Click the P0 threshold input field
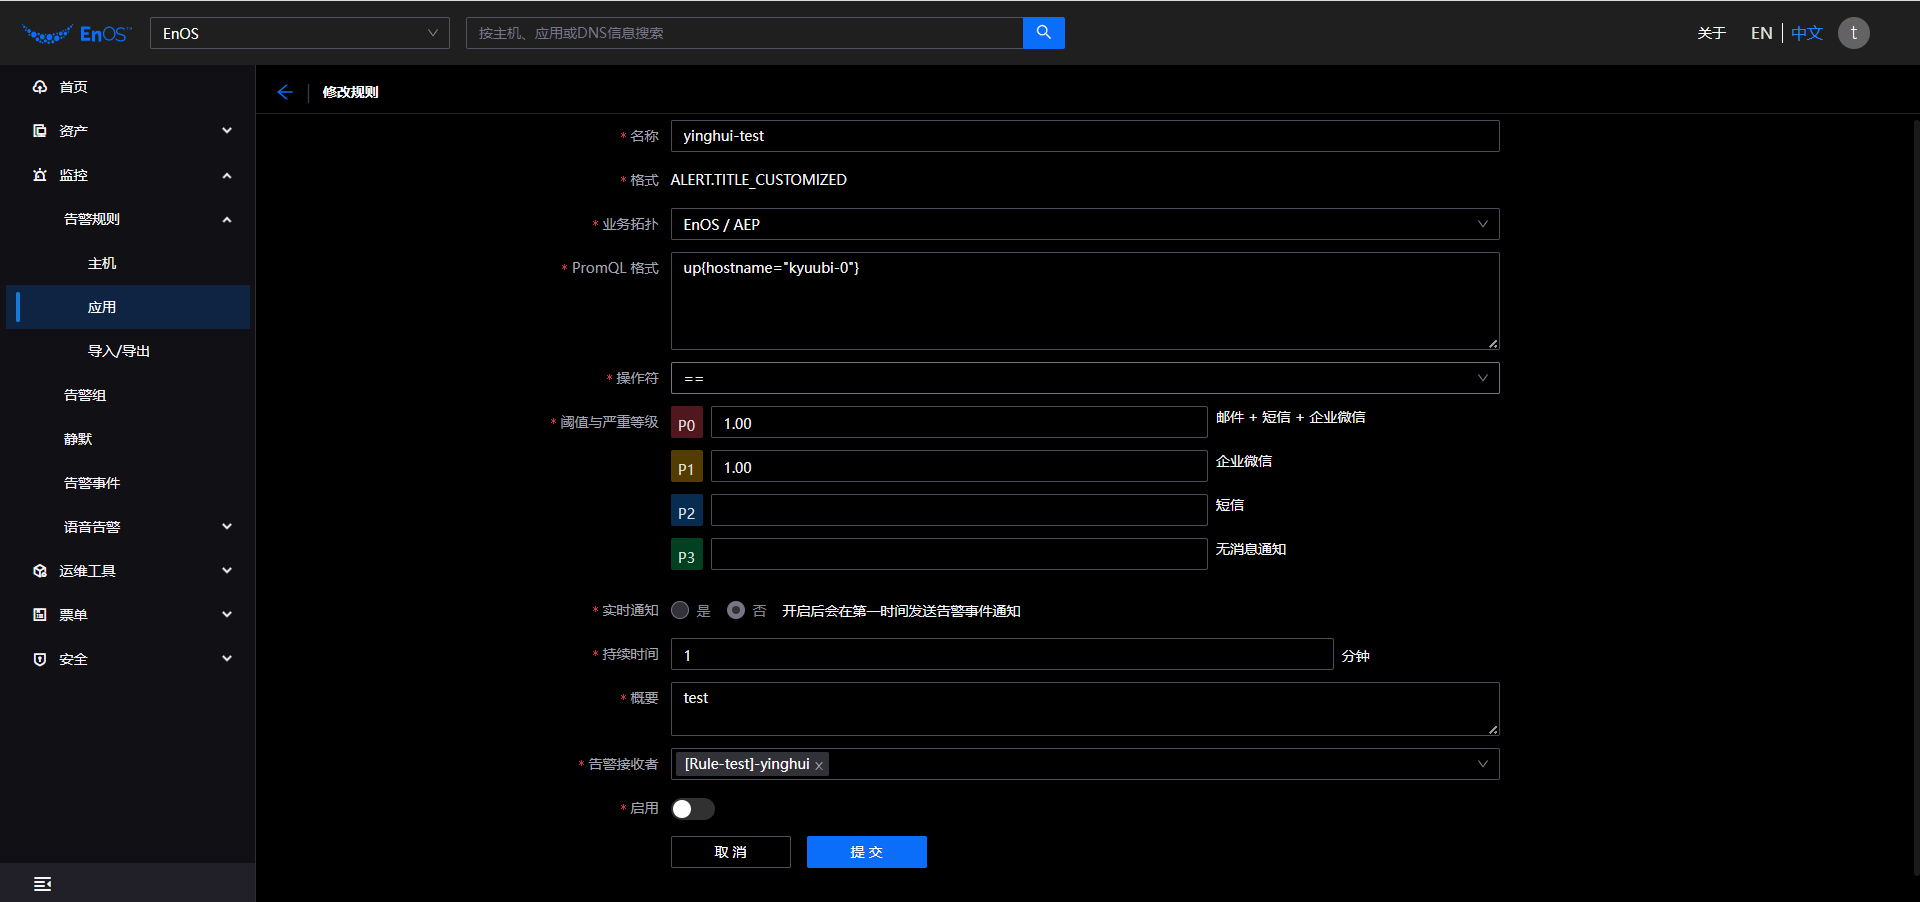The image size is (1920, 902). coord(959,422)
